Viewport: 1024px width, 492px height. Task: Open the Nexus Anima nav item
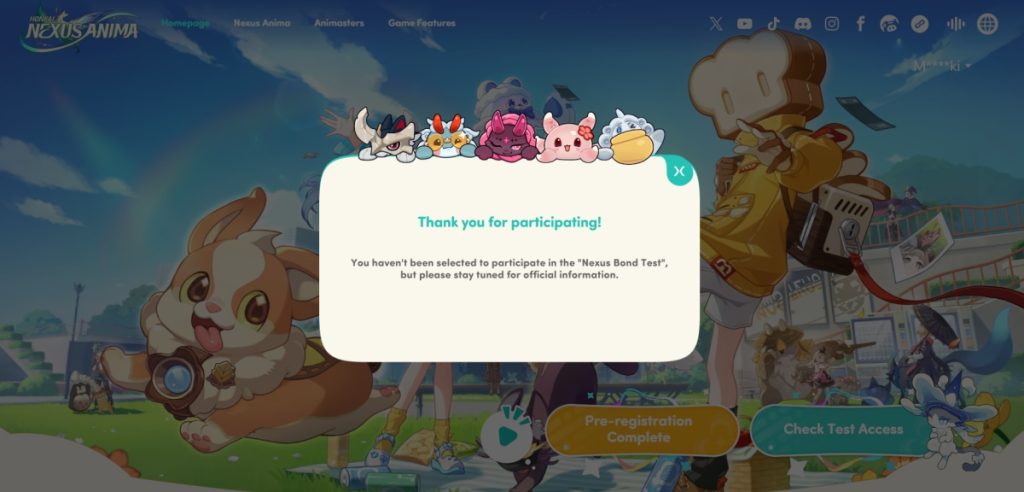[x=262, y=23]
